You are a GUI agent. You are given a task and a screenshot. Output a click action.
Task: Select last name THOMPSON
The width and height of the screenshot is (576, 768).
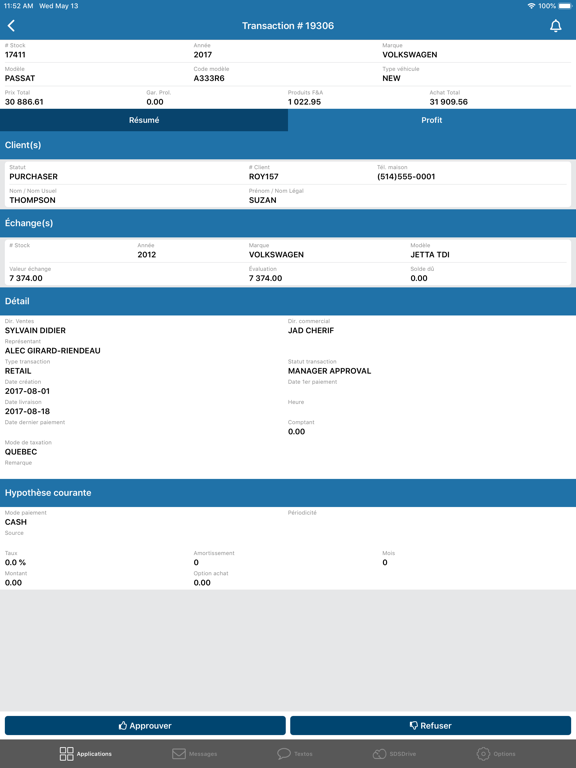click(x=32, y=200)
